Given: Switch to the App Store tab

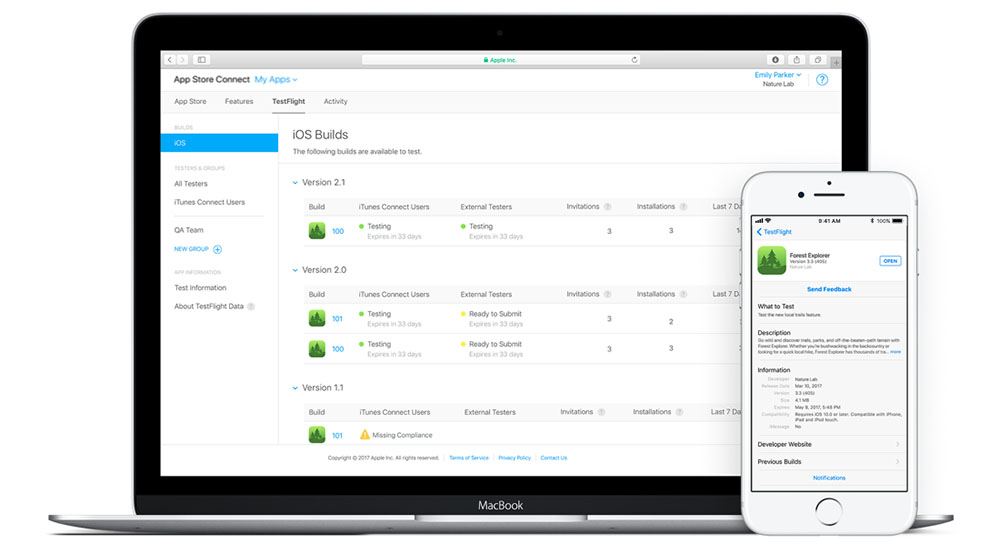Looking at the screenshot, I should (190, 101).
